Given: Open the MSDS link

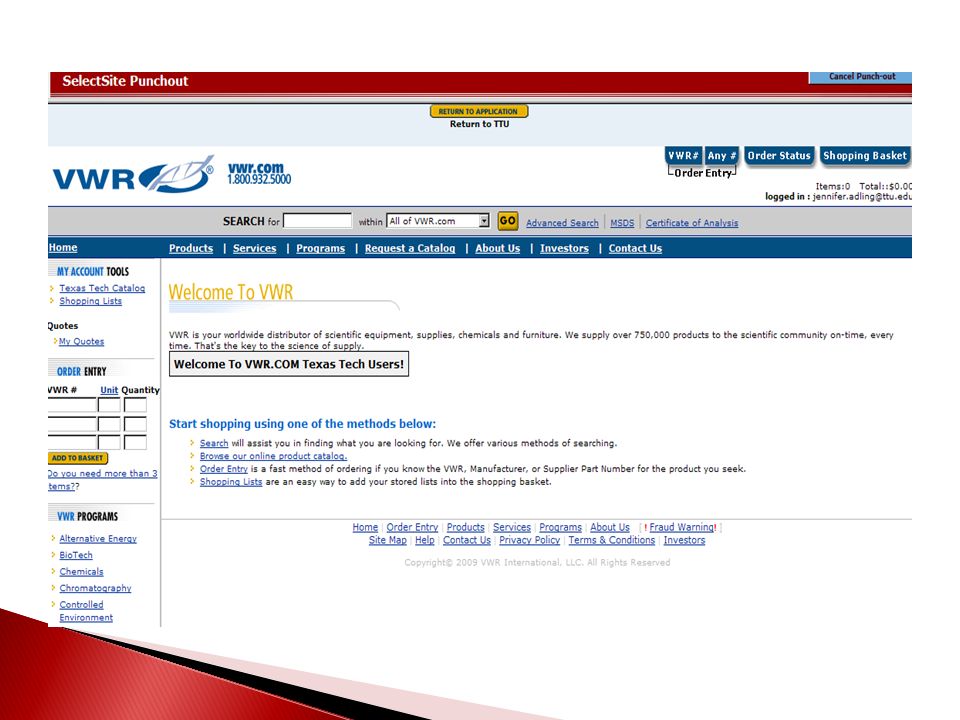Looking at the screenshot, I should pyautogui.click(x=622, y=223).
